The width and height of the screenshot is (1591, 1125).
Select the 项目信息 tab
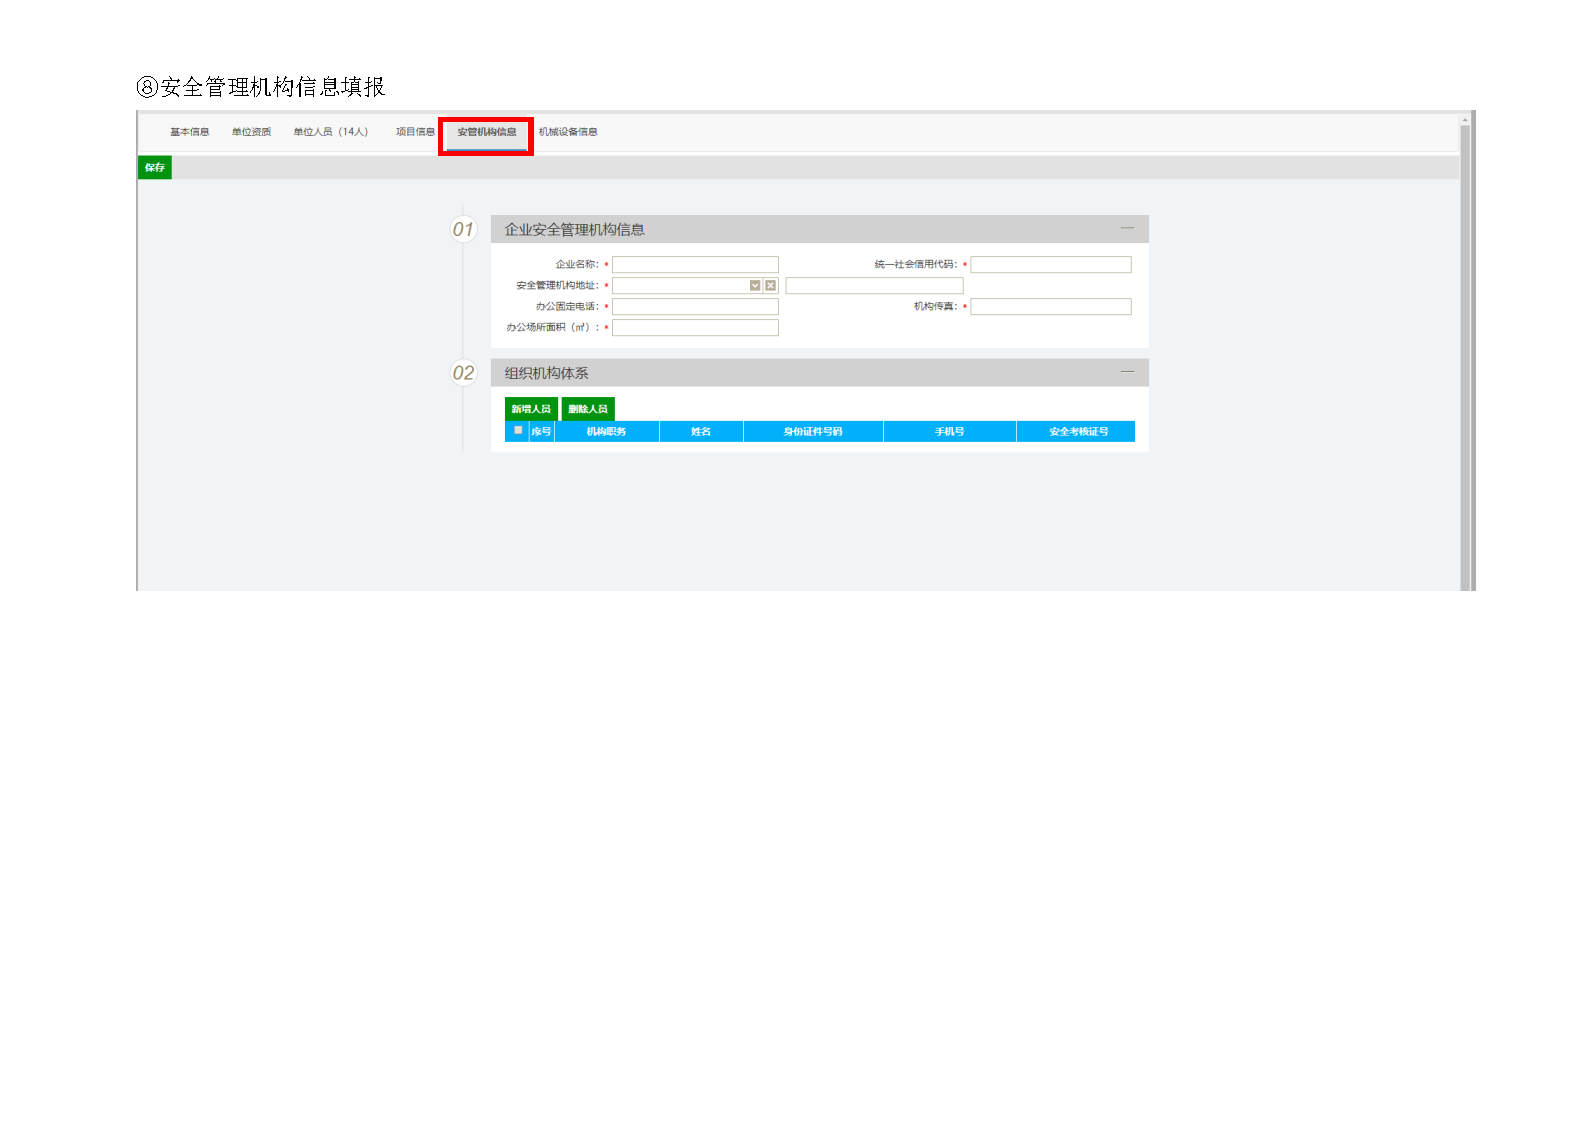(x=415, y=132)
